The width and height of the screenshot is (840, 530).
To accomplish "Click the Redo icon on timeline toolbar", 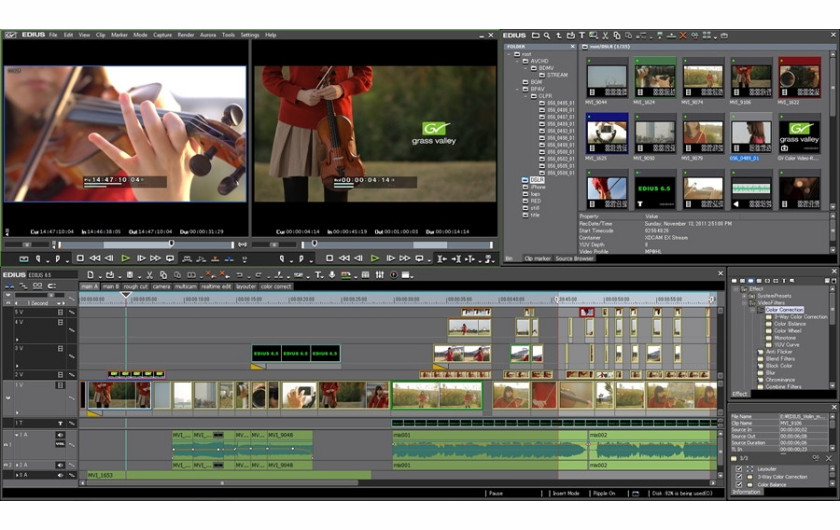I will coord(259,275).
